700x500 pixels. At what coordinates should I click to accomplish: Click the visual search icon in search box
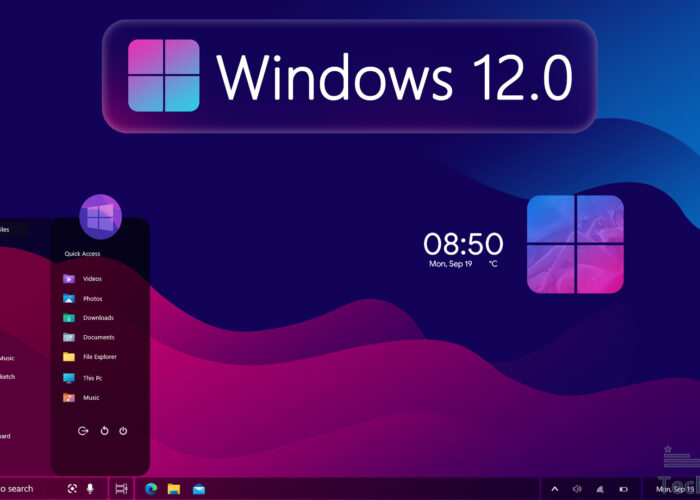(x=72, y=488)
